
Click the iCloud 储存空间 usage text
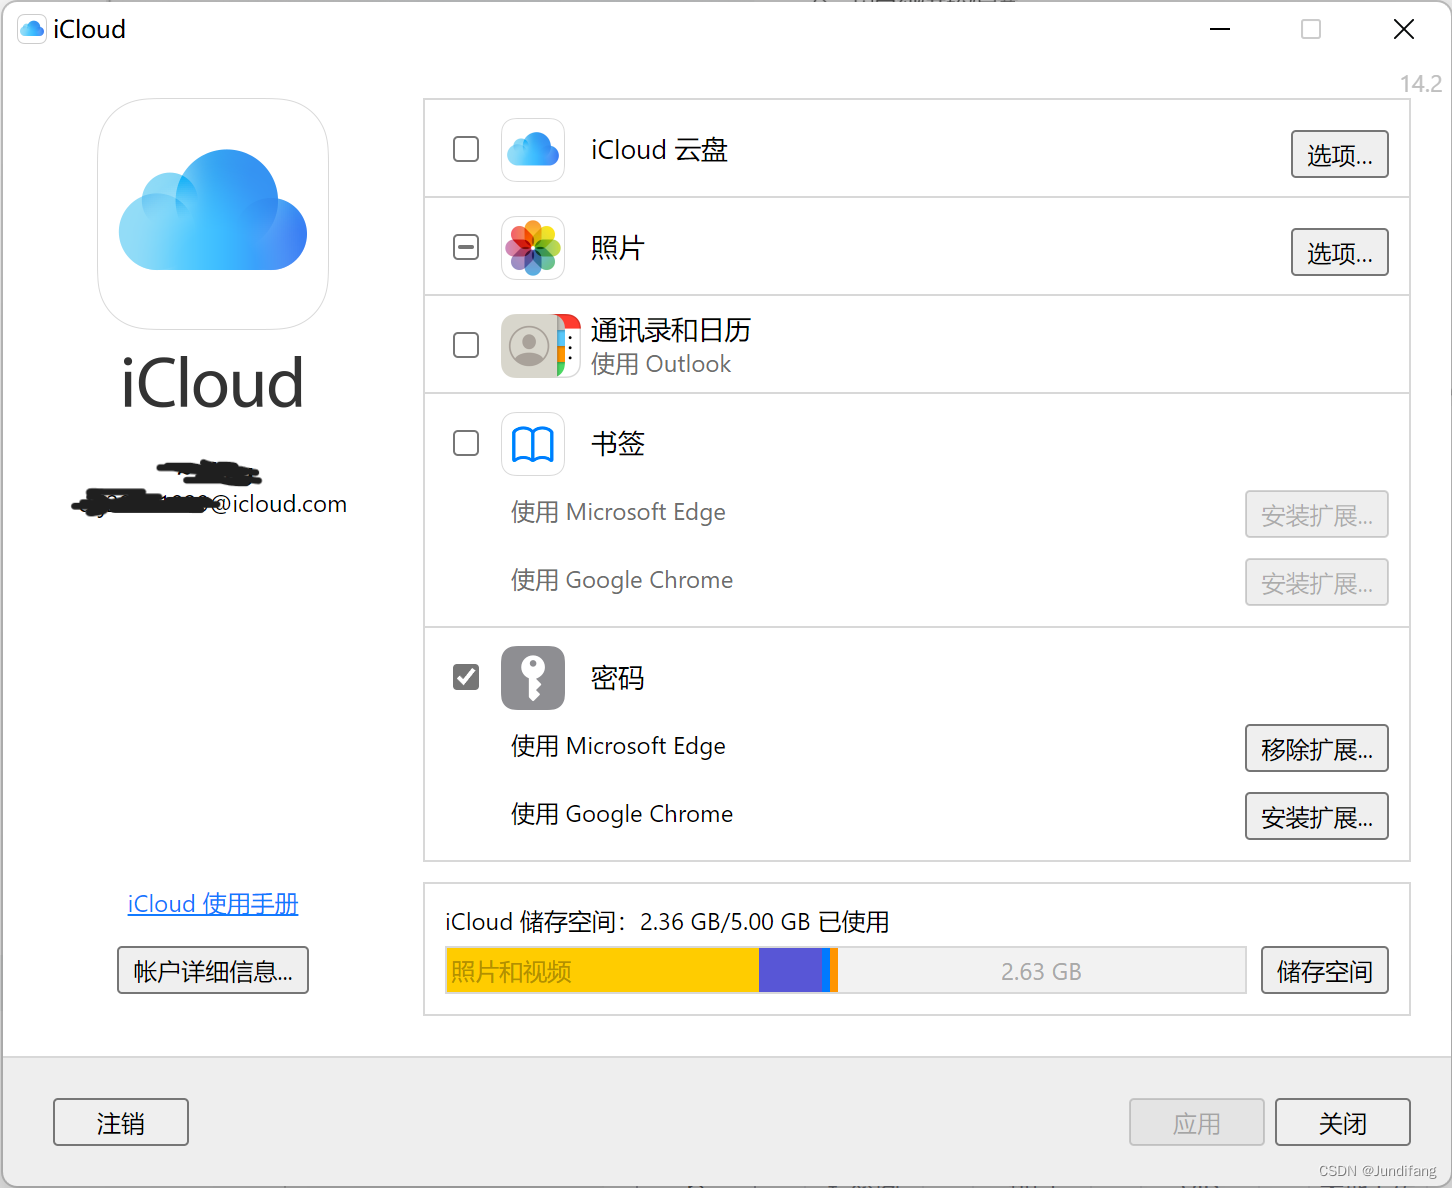pyautogui.click(x=667, y=921)
